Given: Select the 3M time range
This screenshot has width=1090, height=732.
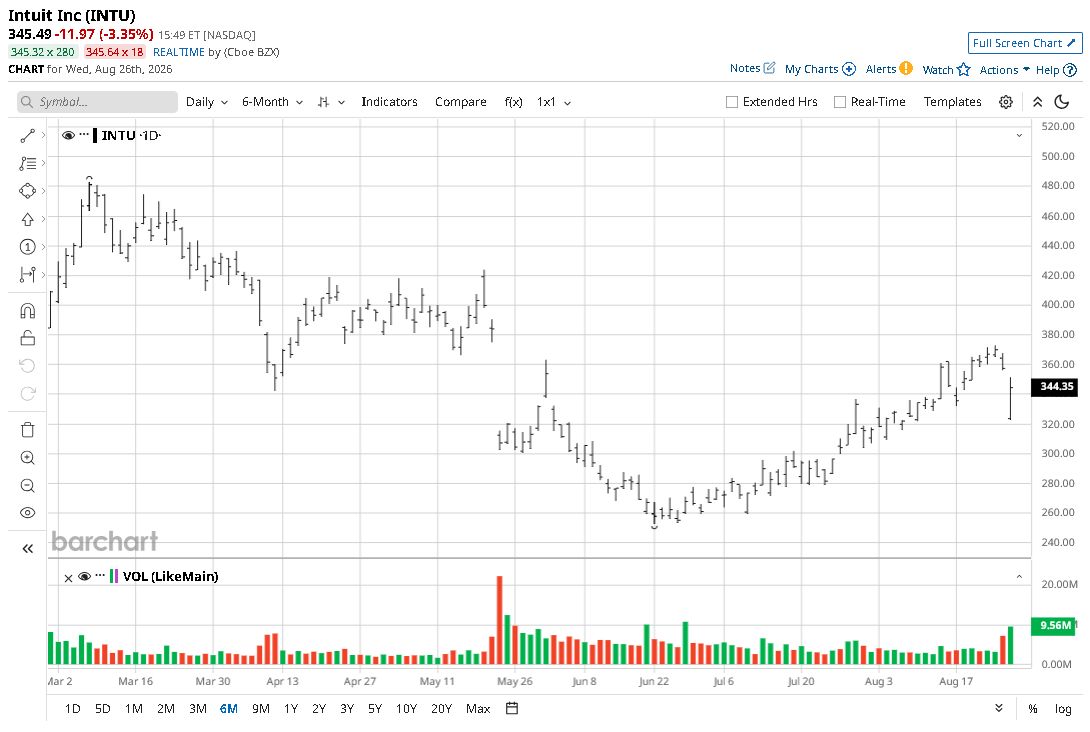Looking at the screenshot, I should [x=198, y=709].
